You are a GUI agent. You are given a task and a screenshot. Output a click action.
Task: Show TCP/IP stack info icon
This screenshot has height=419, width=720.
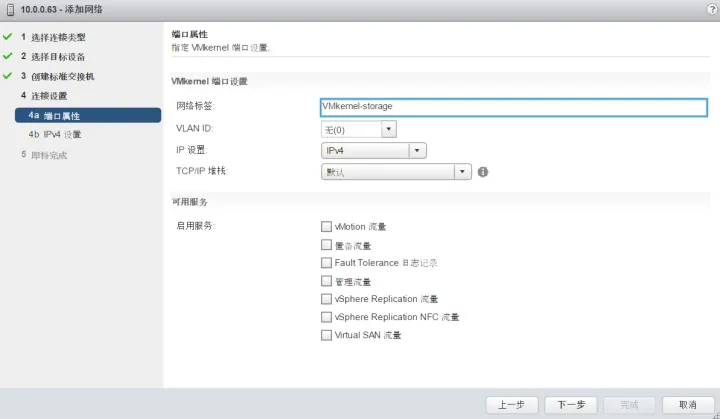coord(483,172)
